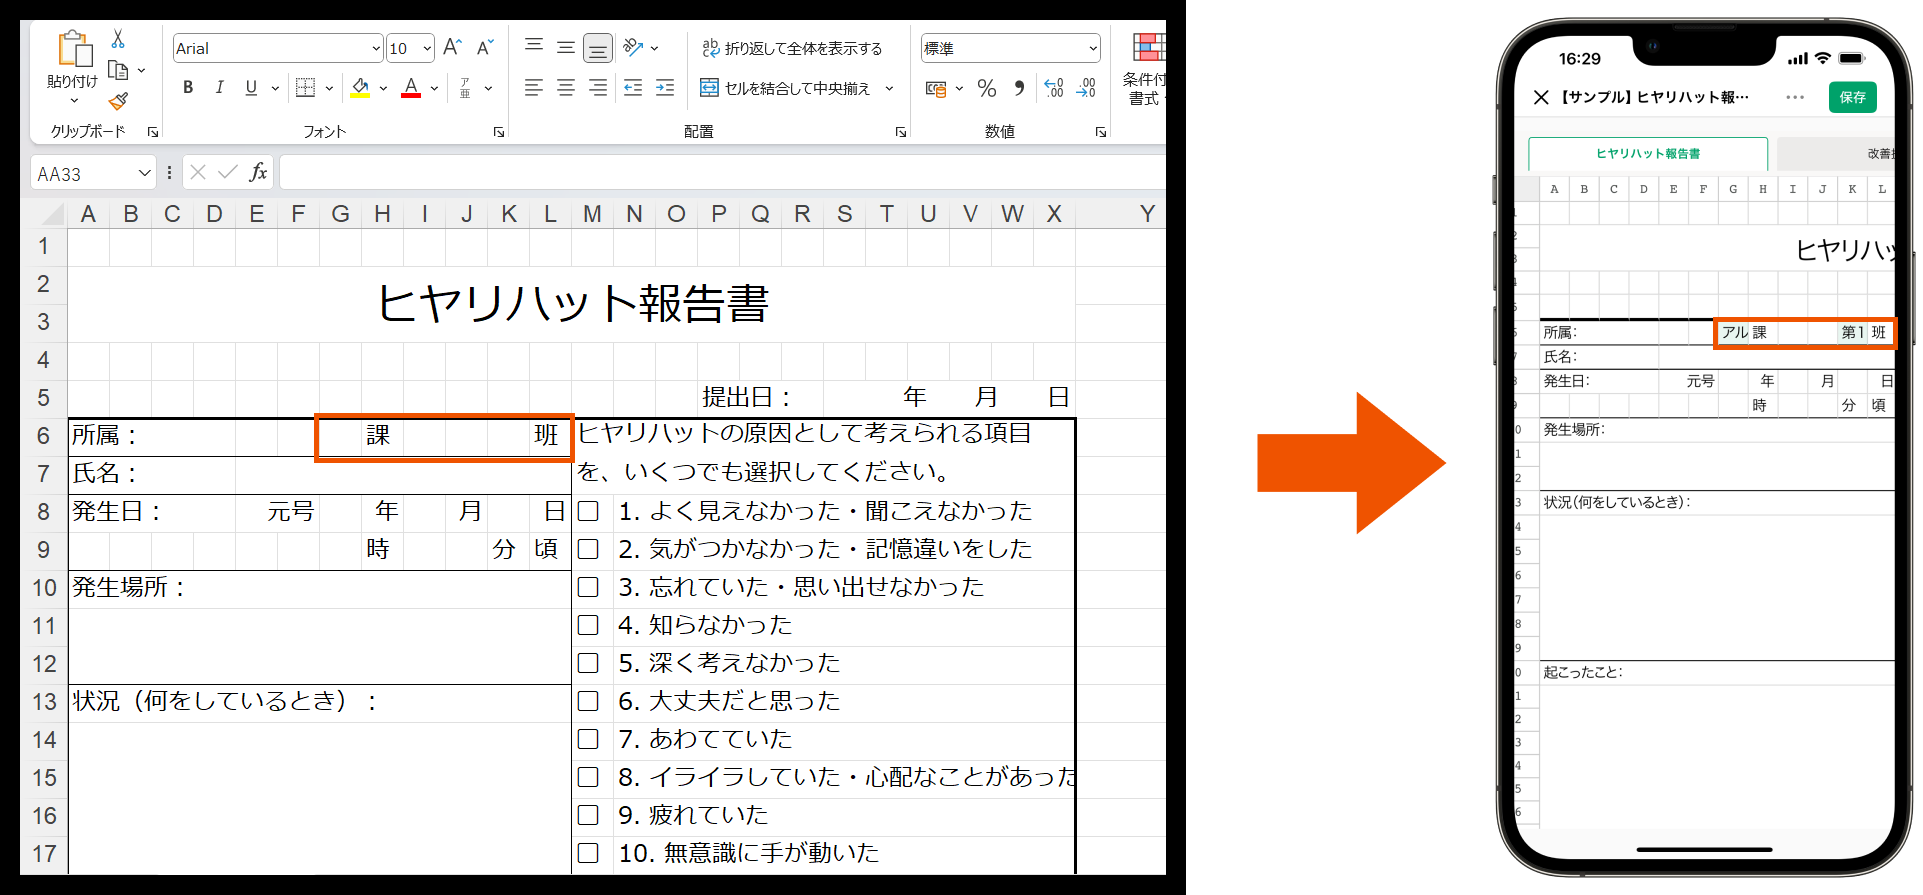Screen dimensions: 1923x895
Task: Increase font size with larger A icon
Action: tap(452, 47)
